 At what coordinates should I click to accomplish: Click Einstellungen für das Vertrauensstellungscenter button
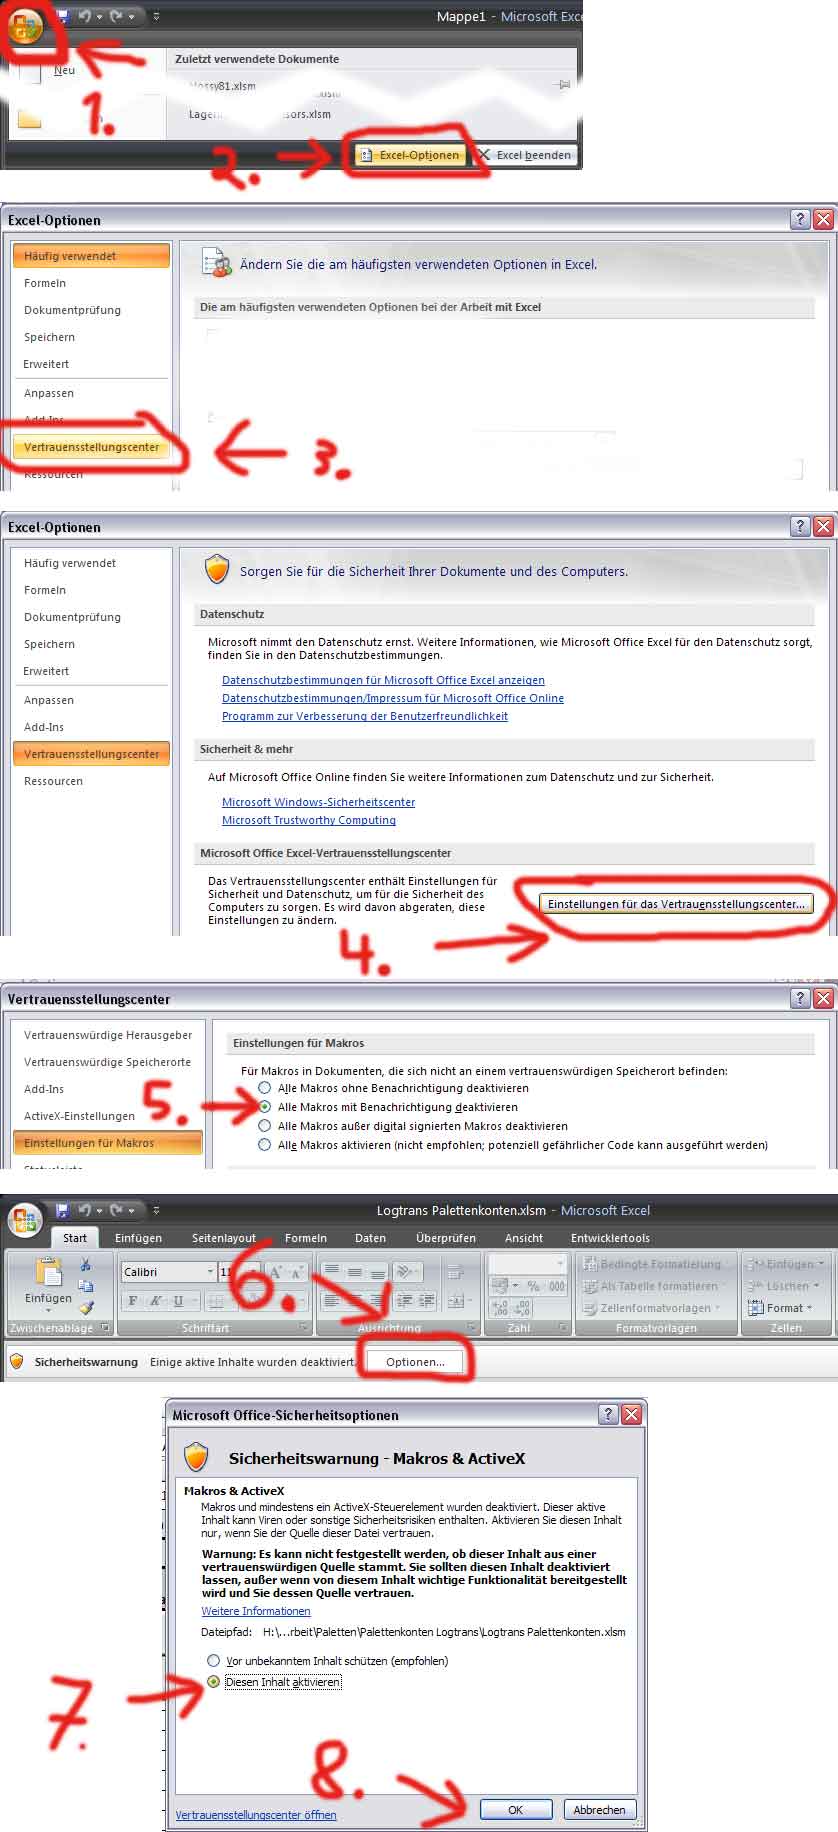click(676, 904)
